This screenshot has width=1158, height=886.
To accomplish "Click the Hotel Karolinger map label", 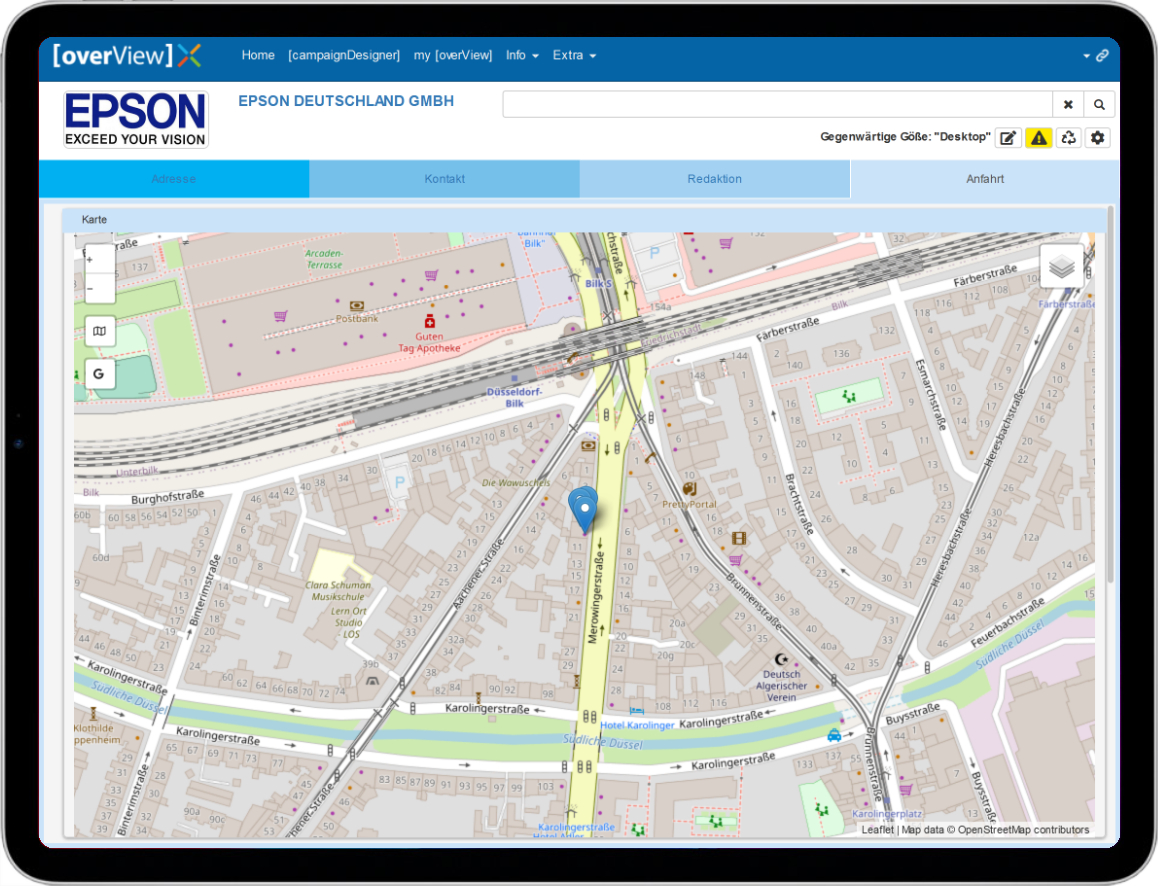I will (x=637, y=725).
